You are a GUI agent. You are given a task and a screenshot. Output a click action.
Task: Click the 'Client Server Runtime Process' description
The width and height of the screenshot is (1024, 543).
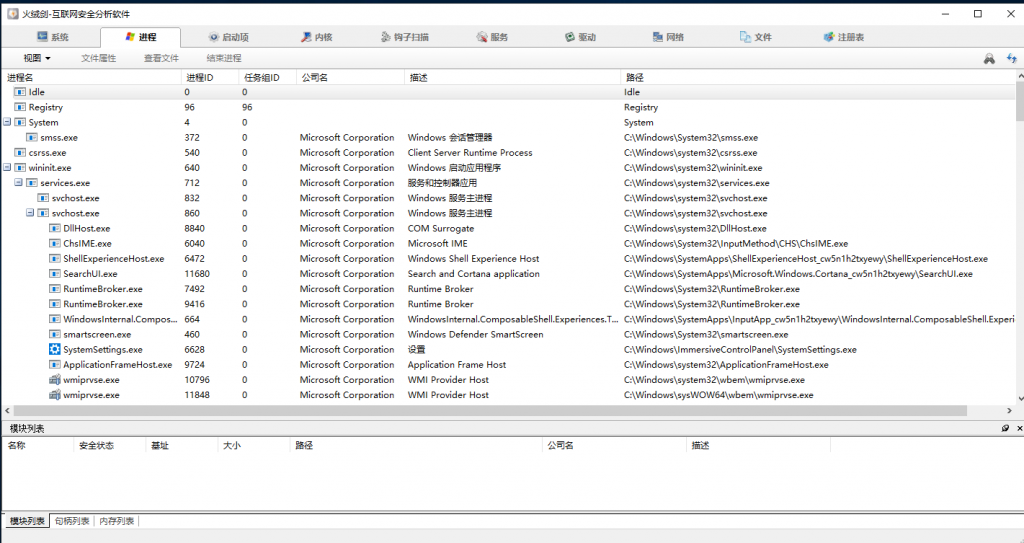(470, 152)
